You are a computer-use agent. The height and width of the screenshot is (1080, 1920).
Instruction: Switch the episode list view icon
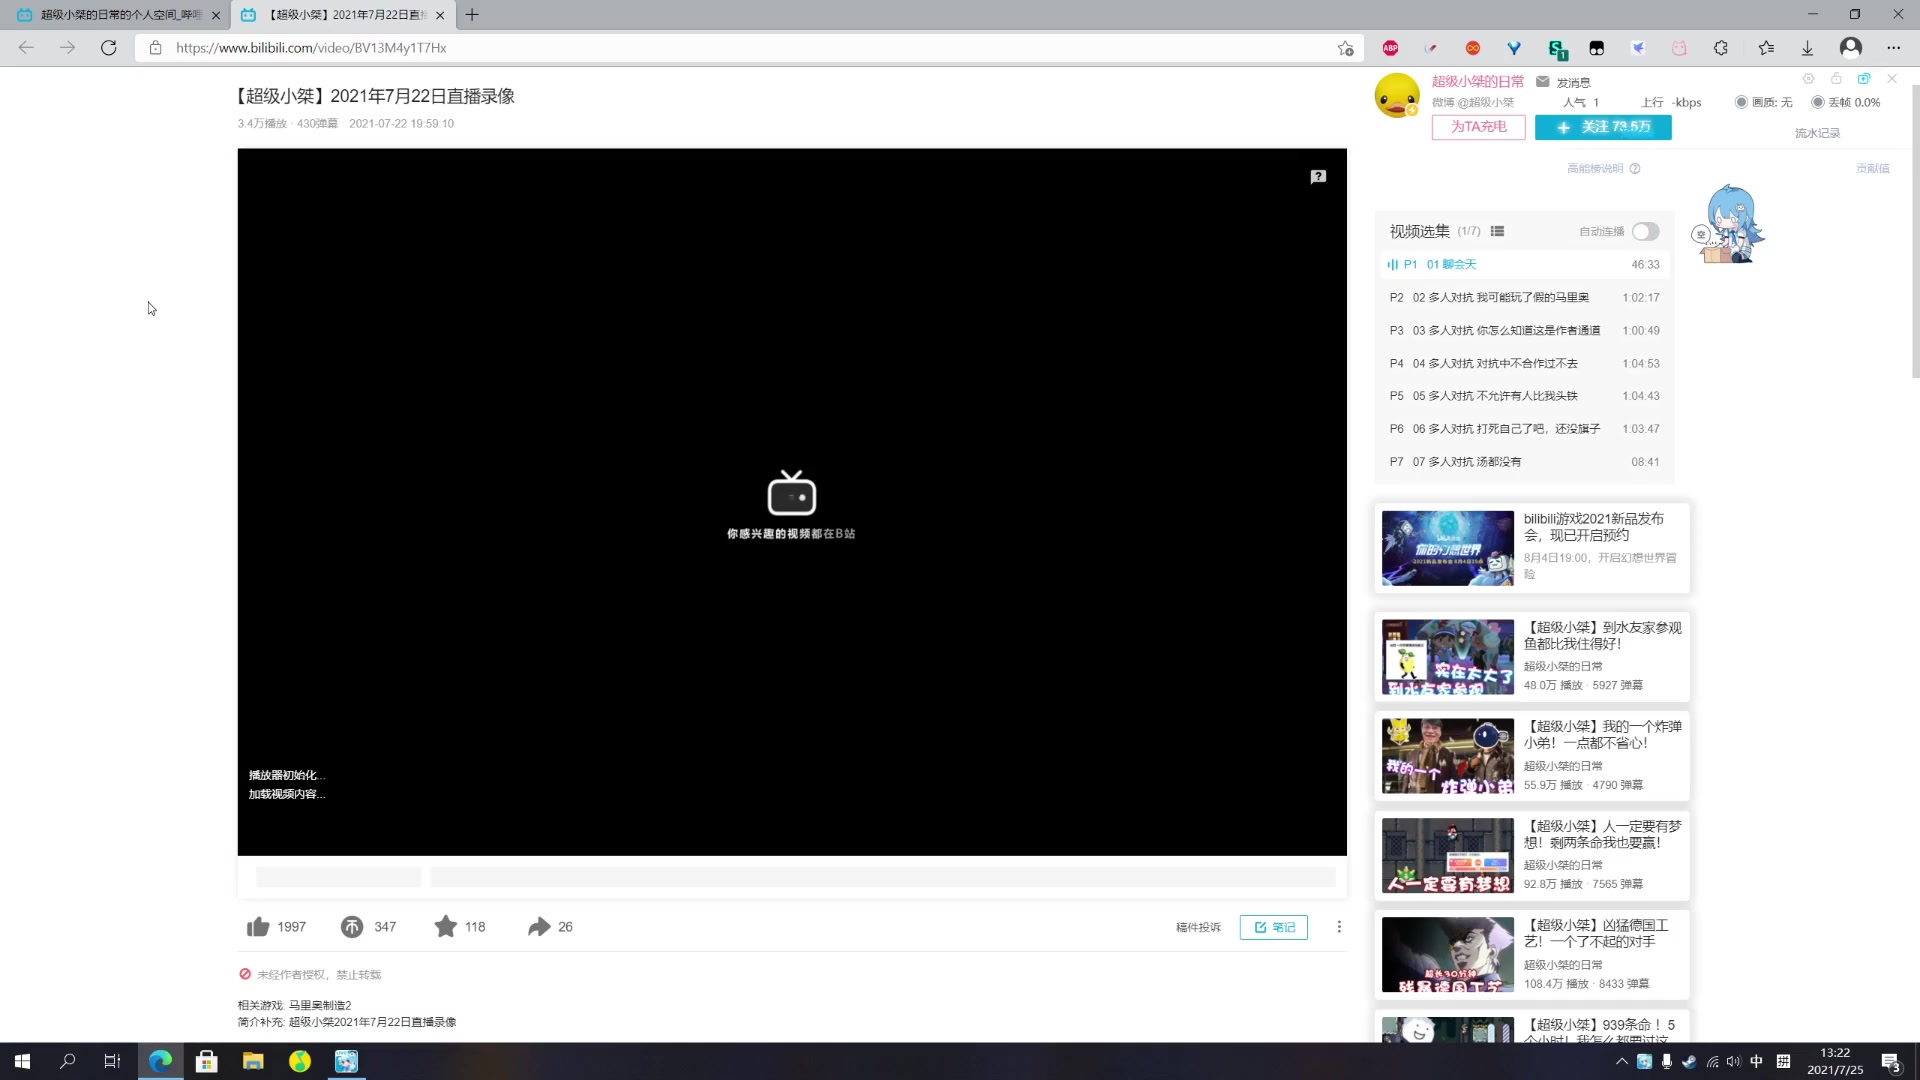point(1497,231)
